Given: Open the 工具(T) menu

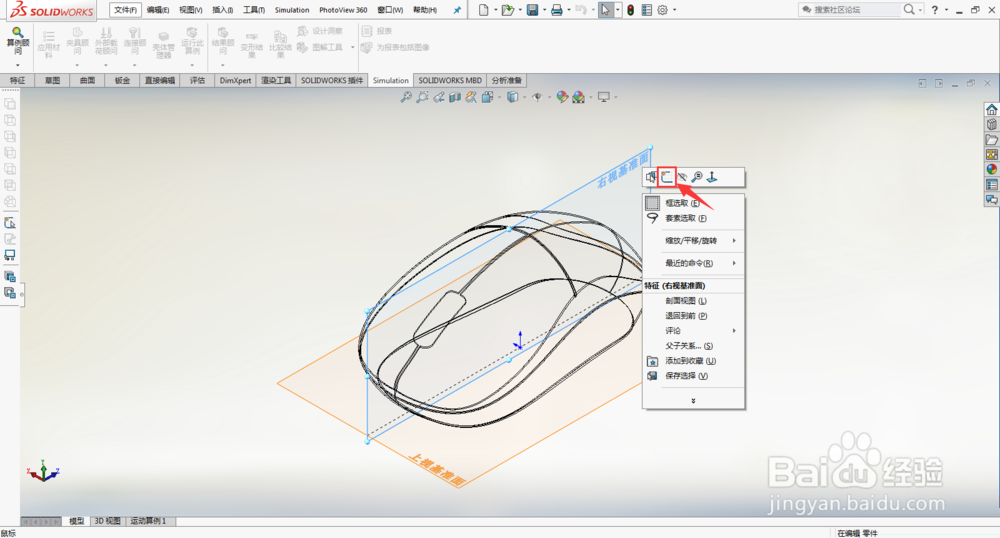Looking at the screenshot, I should pos(254,10).
